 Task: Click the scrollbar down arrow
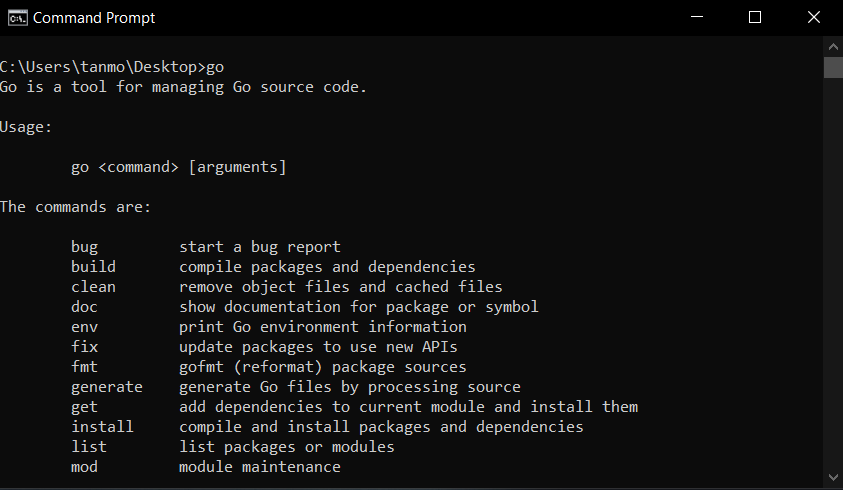coord(833,477)
